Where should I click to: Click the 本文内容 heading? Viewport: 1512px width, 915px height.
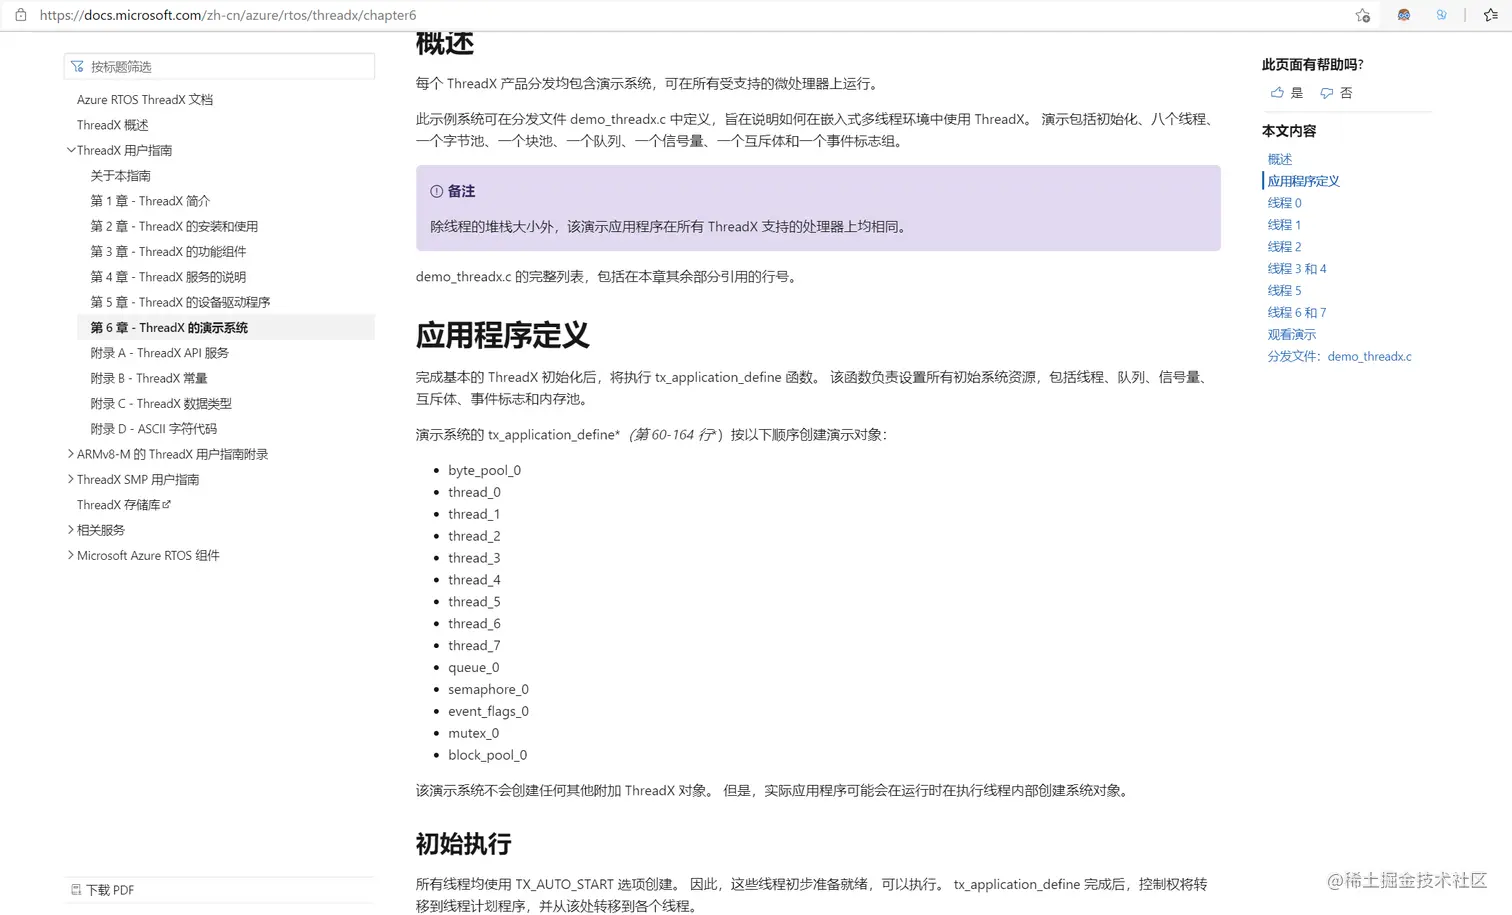pyautogui.click(x=1288, y=131)
